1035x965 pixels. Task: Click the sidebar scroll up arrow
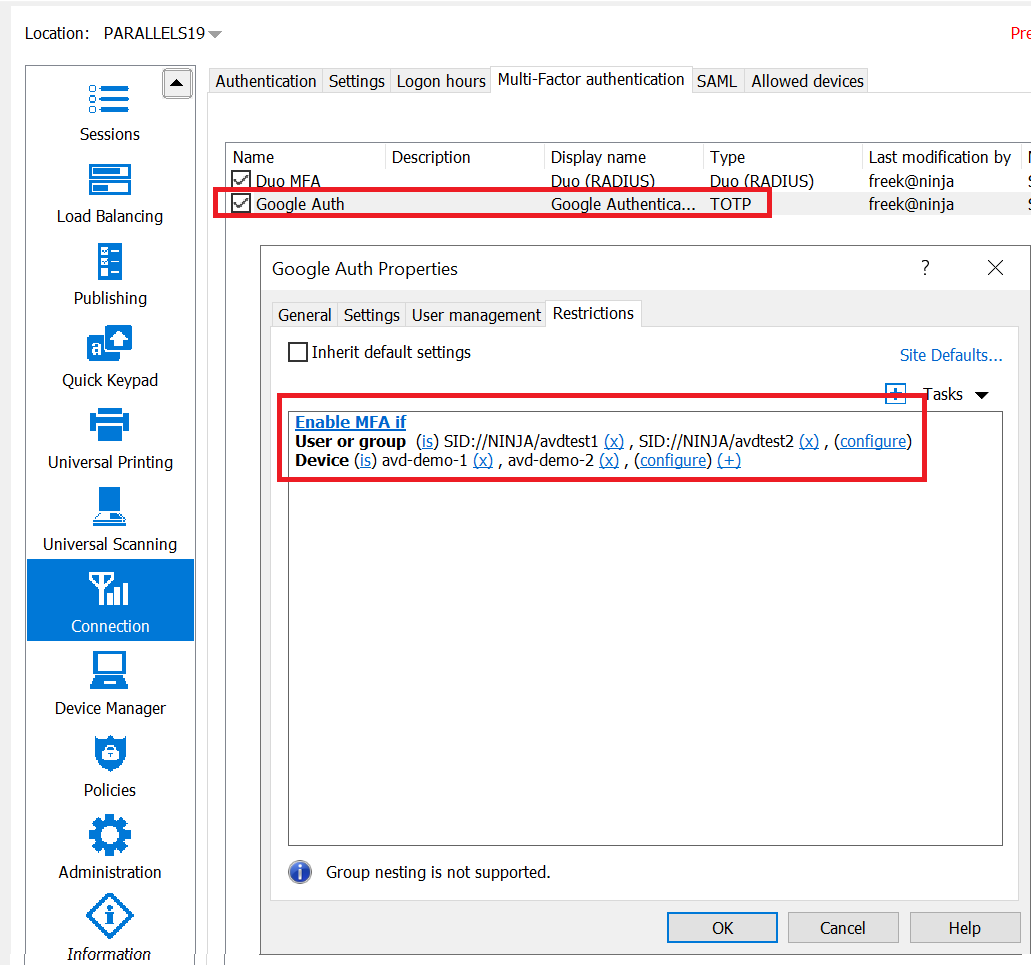click(177, 83)
